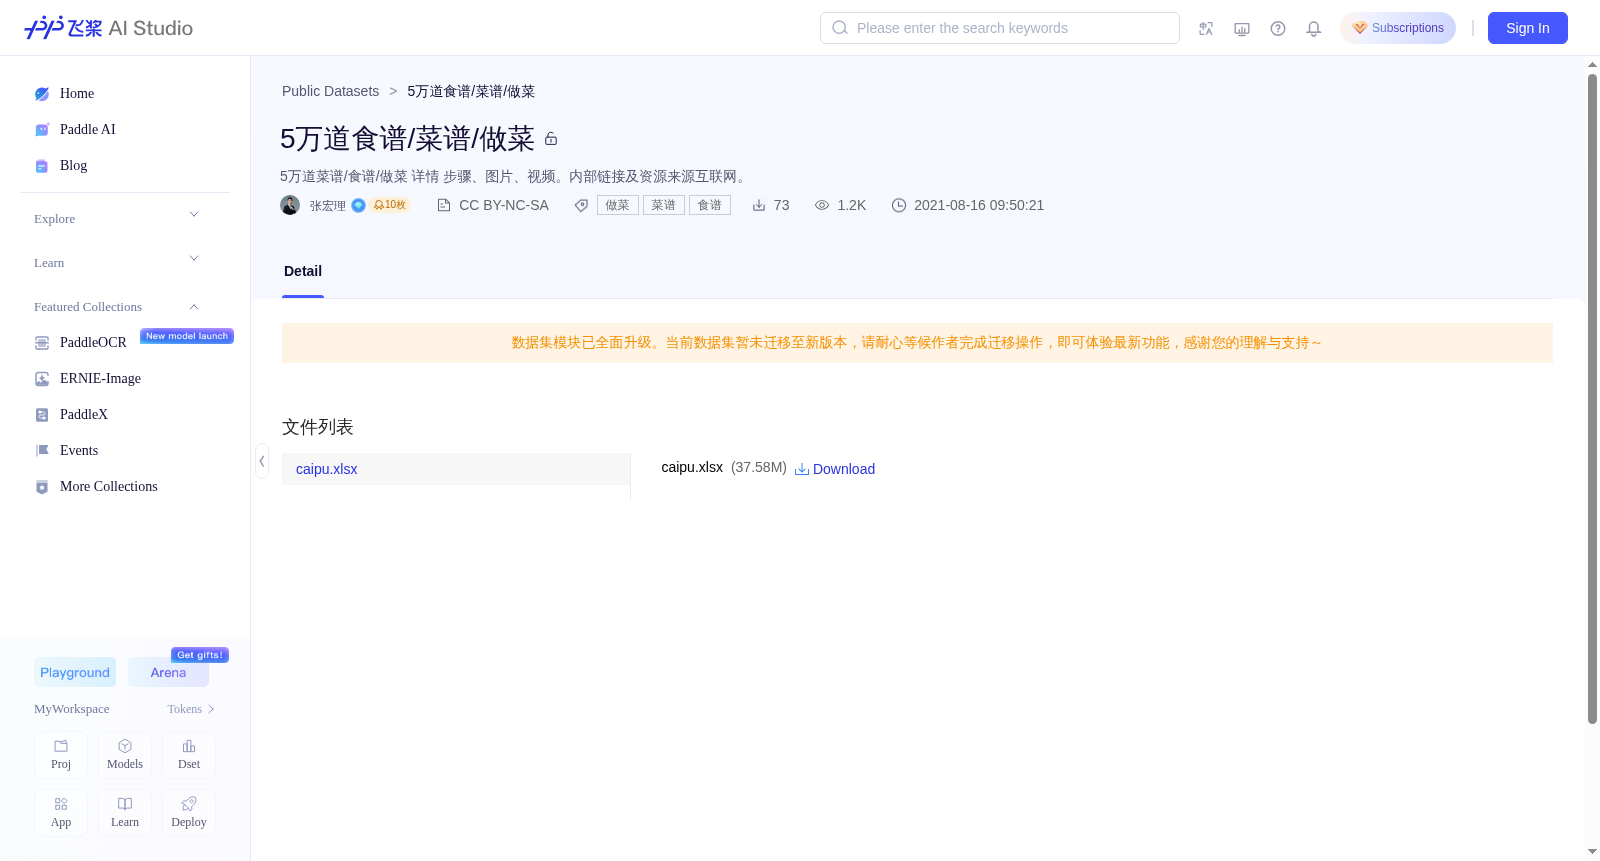Image resolution: width=1600 pixels, height=861 pixels.
Task: Click the author name 张宏理
Action: pos(327,206)
